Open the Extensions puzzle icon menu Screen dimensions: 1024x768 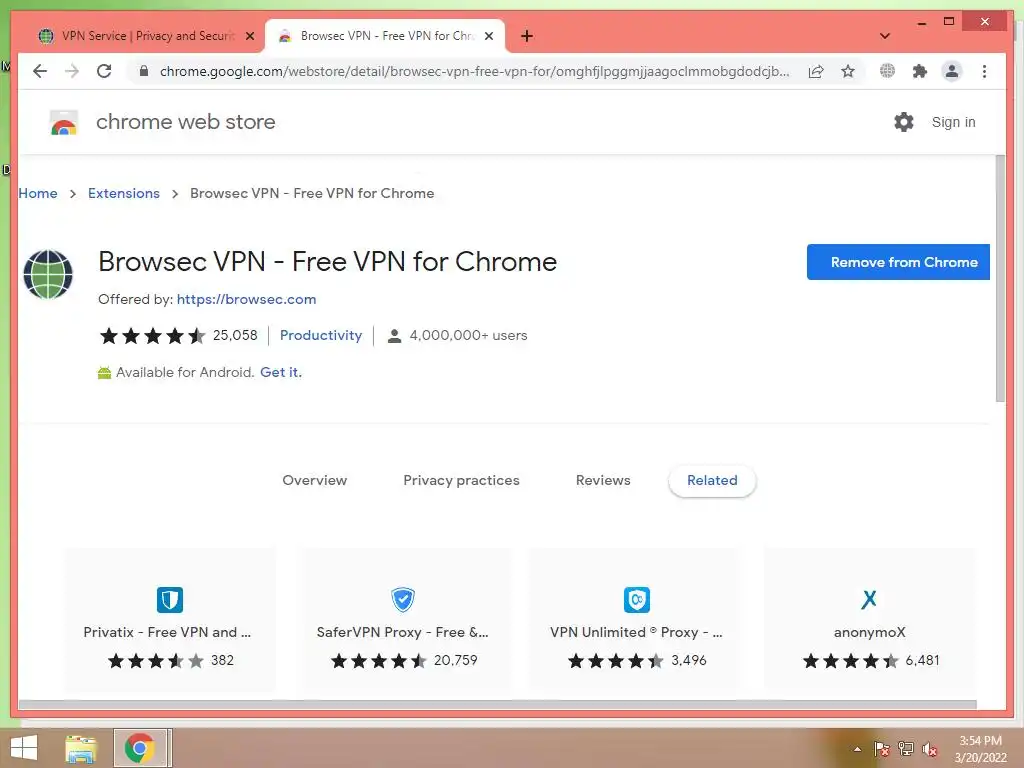pyautogui.click(x=920, y=71)
